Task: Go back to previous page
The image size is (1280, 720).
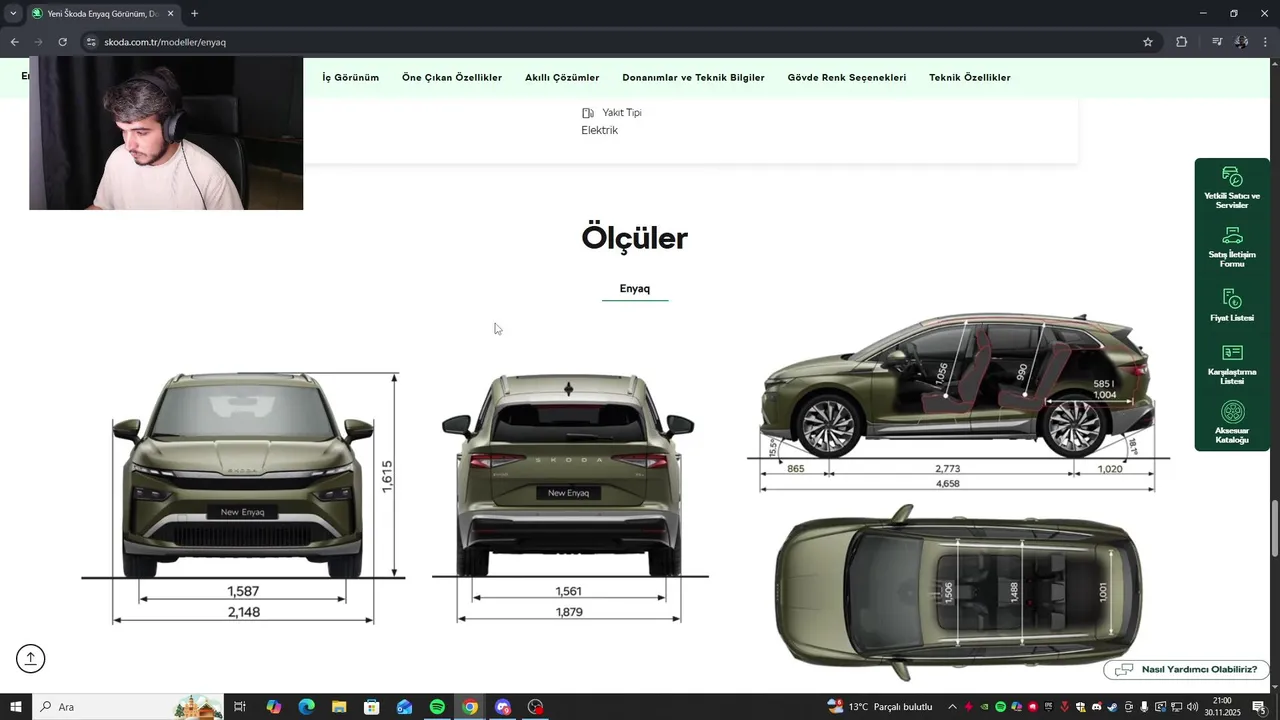Action: pos(14,42)
